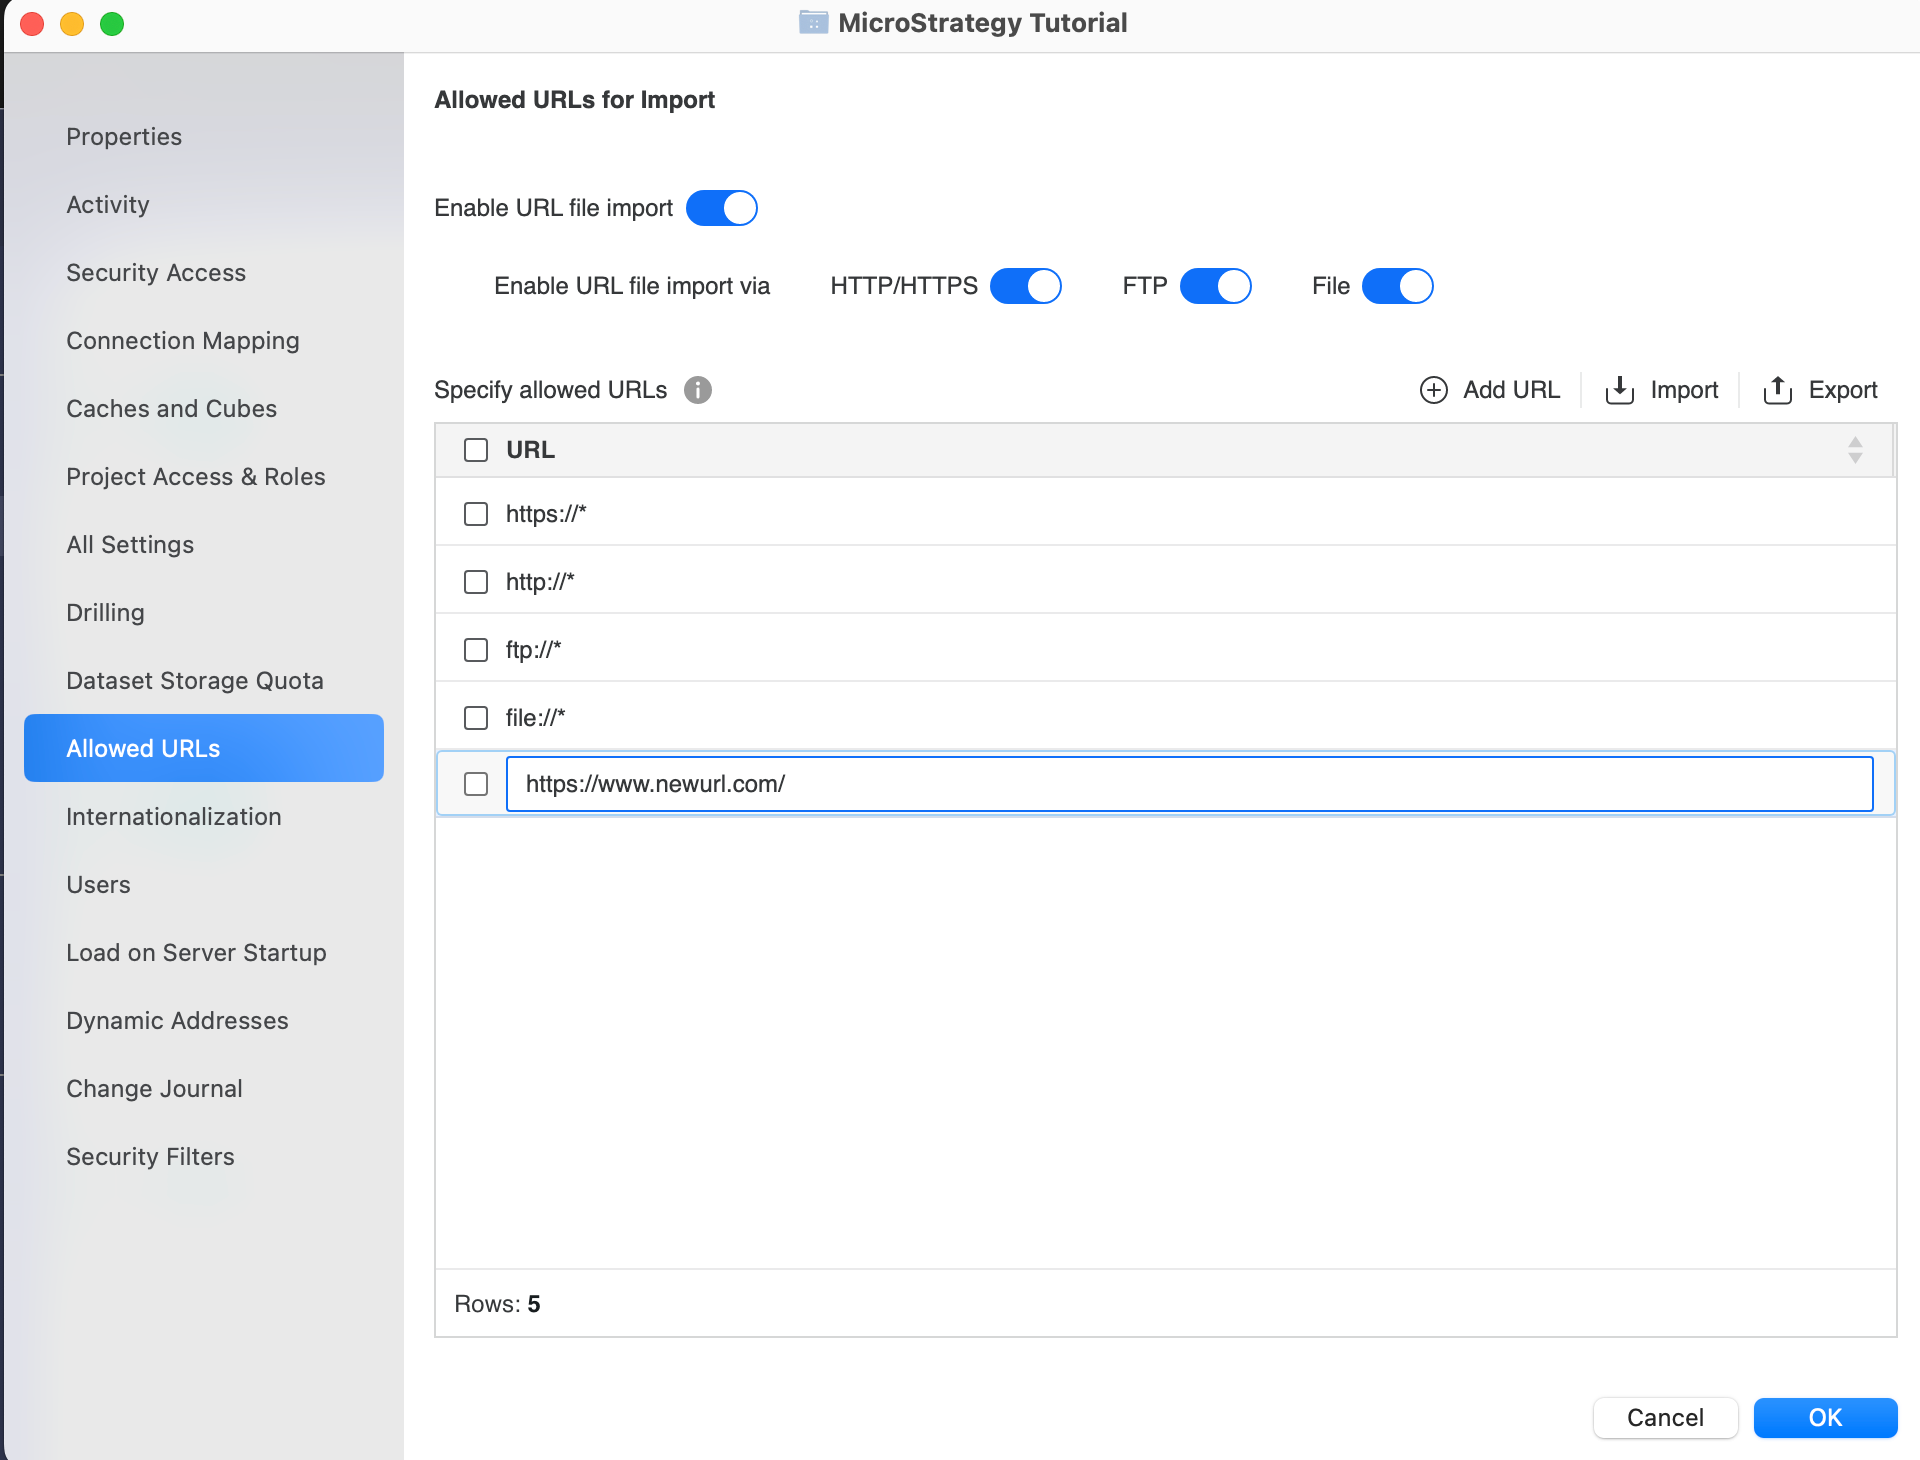Click the Import download icon
This screenshot has height=1460, width=1920.
(1619, 390)
